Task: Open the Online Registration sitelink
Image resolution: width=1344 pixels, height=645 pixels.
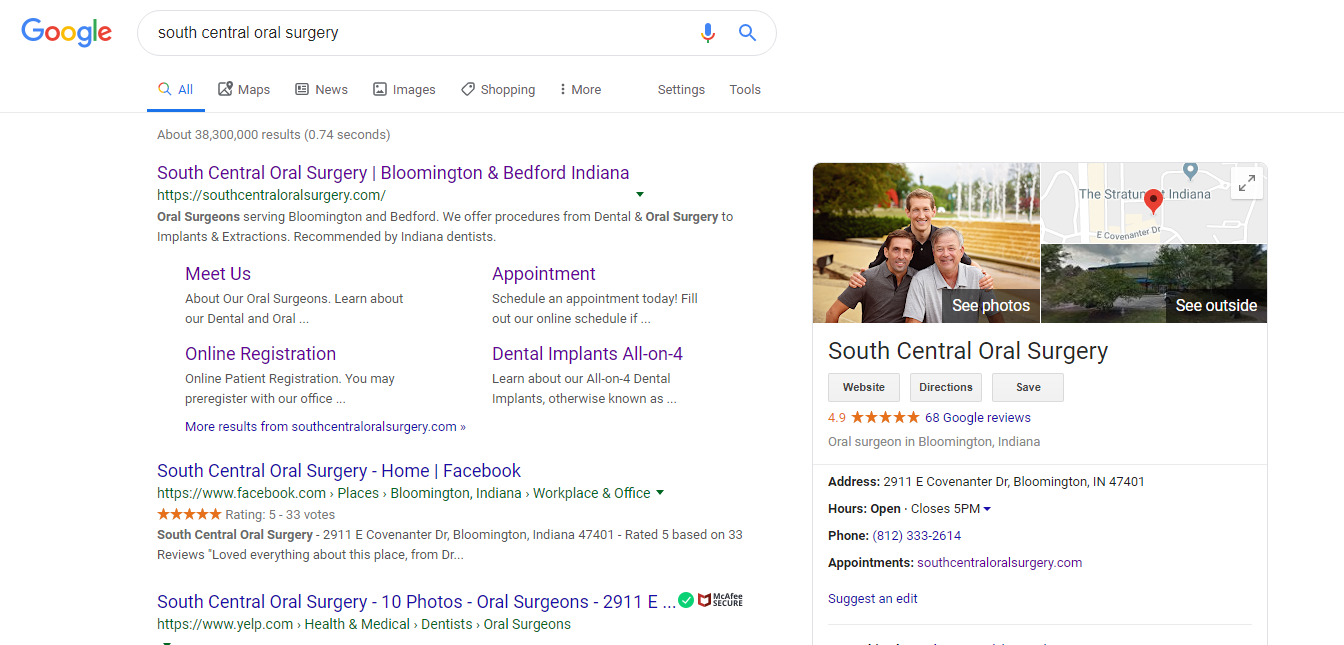Action: [260, 354]
